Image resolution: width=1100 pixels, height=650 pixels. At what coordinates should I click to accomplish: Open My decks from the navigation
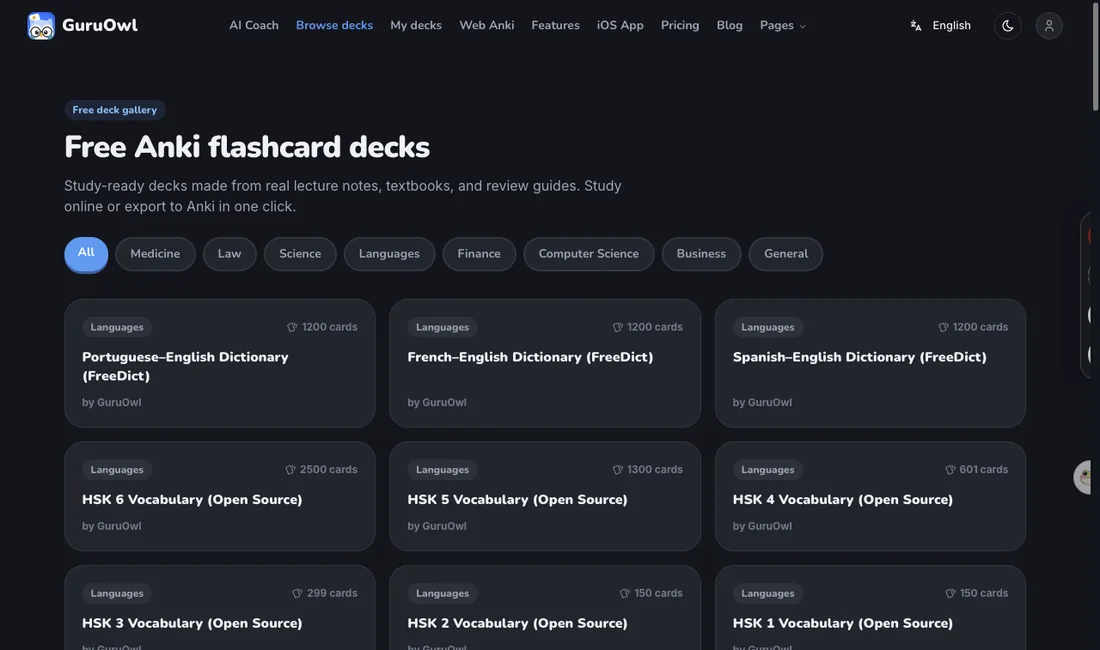416,25
